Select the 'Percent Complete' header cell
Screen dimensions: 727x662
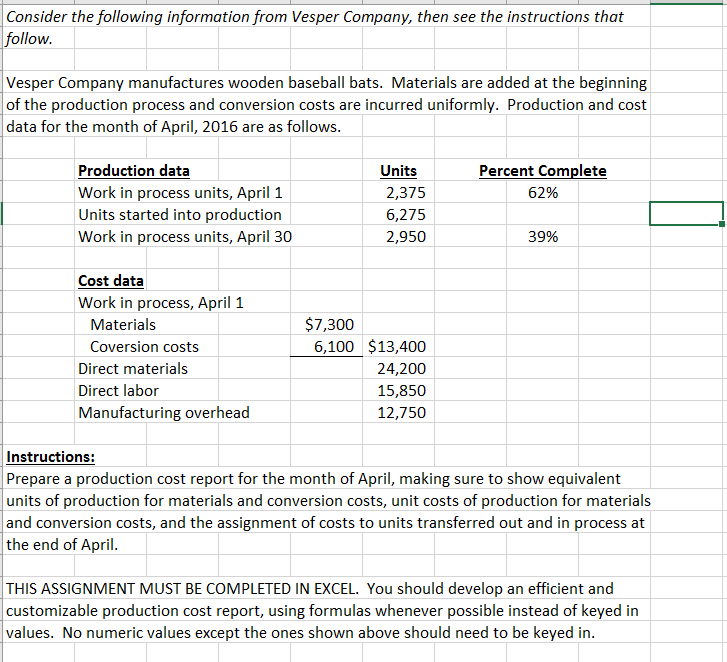coord(542,171)
